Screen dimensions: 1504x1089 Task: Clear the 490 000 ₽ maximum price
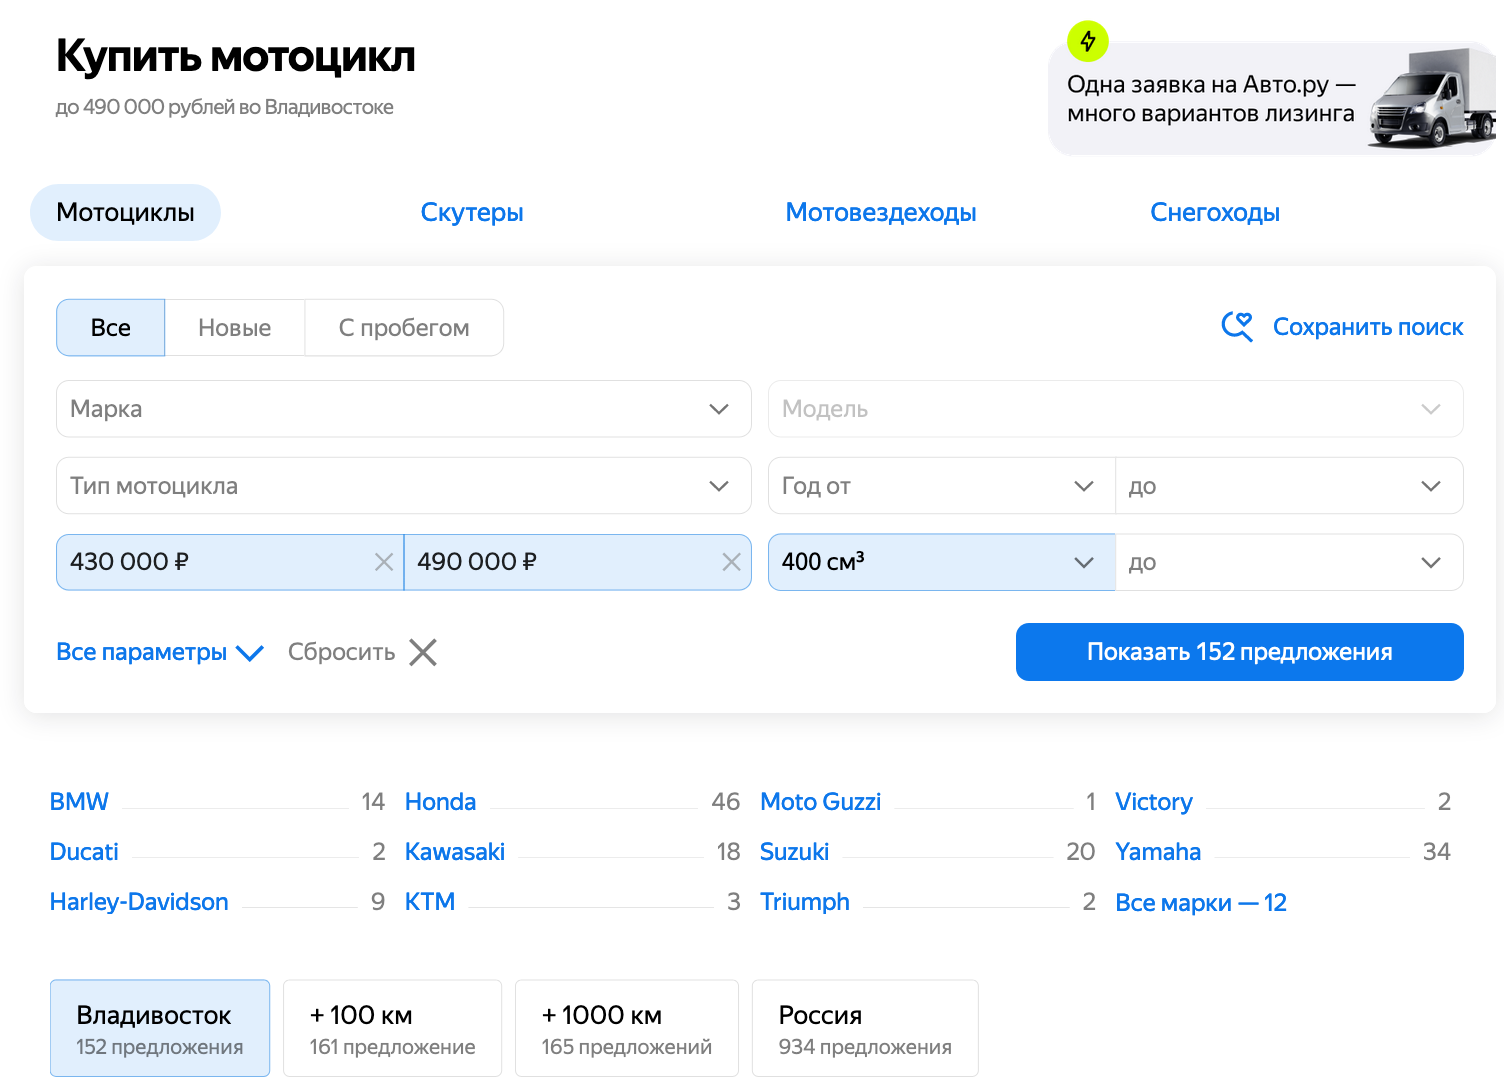point(731,562)
